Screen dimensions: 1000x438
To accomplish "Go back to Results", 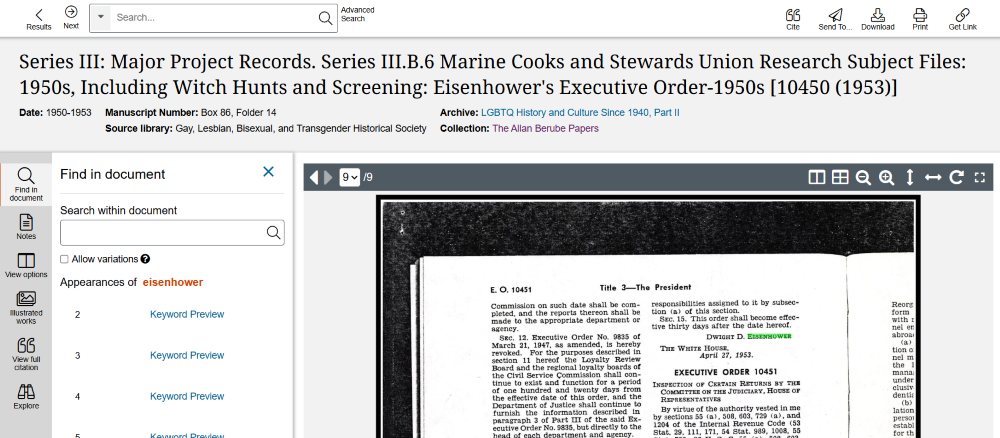I will pyautogui.click(x=39, y=18).
